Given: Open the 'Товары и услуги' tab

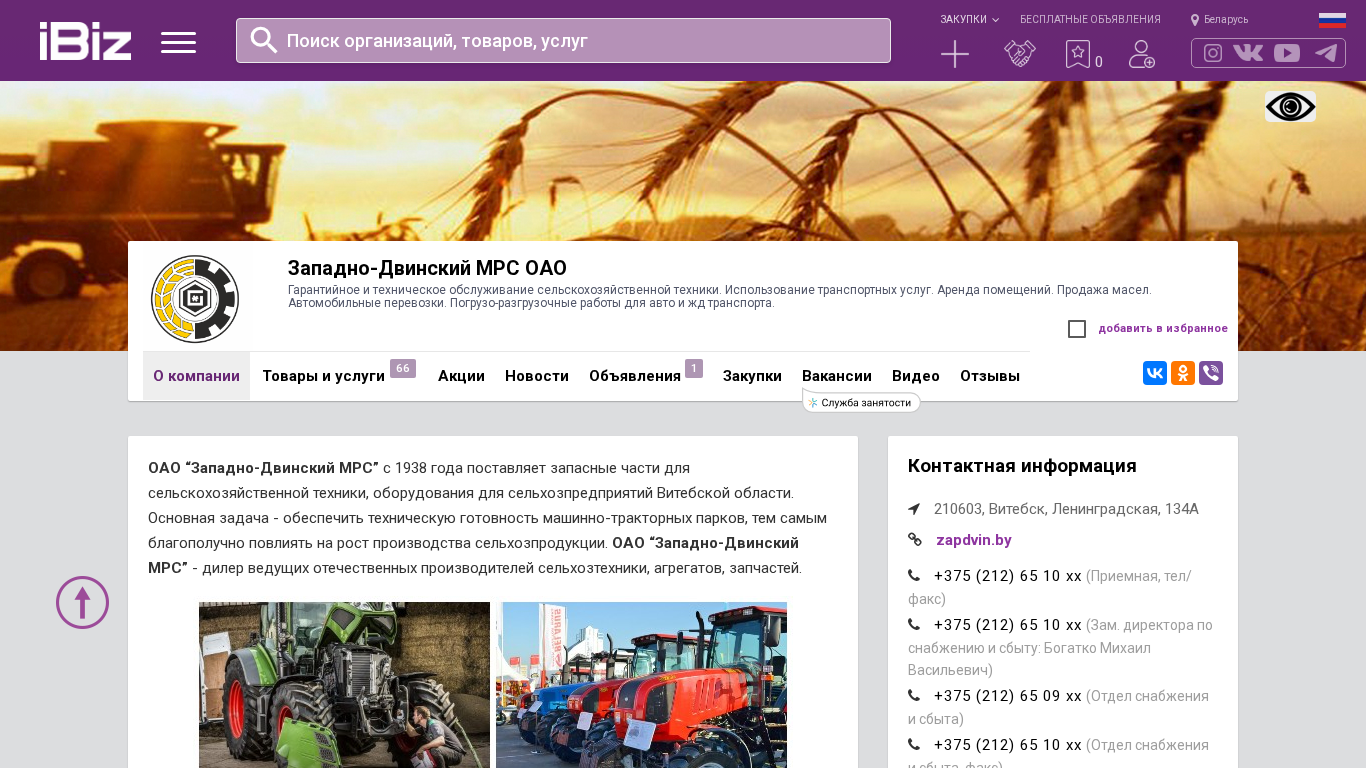Looking at the screenshot, I should tap(323, 376).
